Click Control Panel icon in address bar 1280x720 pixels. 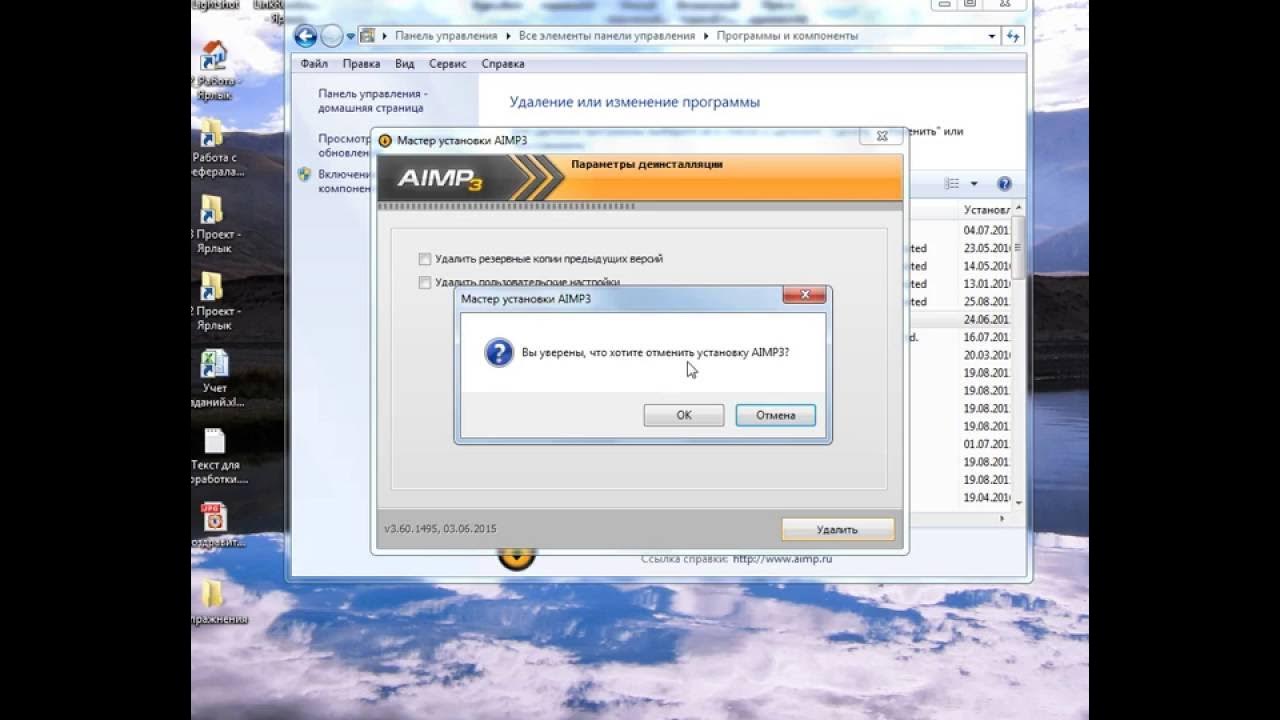coord(368,36)
